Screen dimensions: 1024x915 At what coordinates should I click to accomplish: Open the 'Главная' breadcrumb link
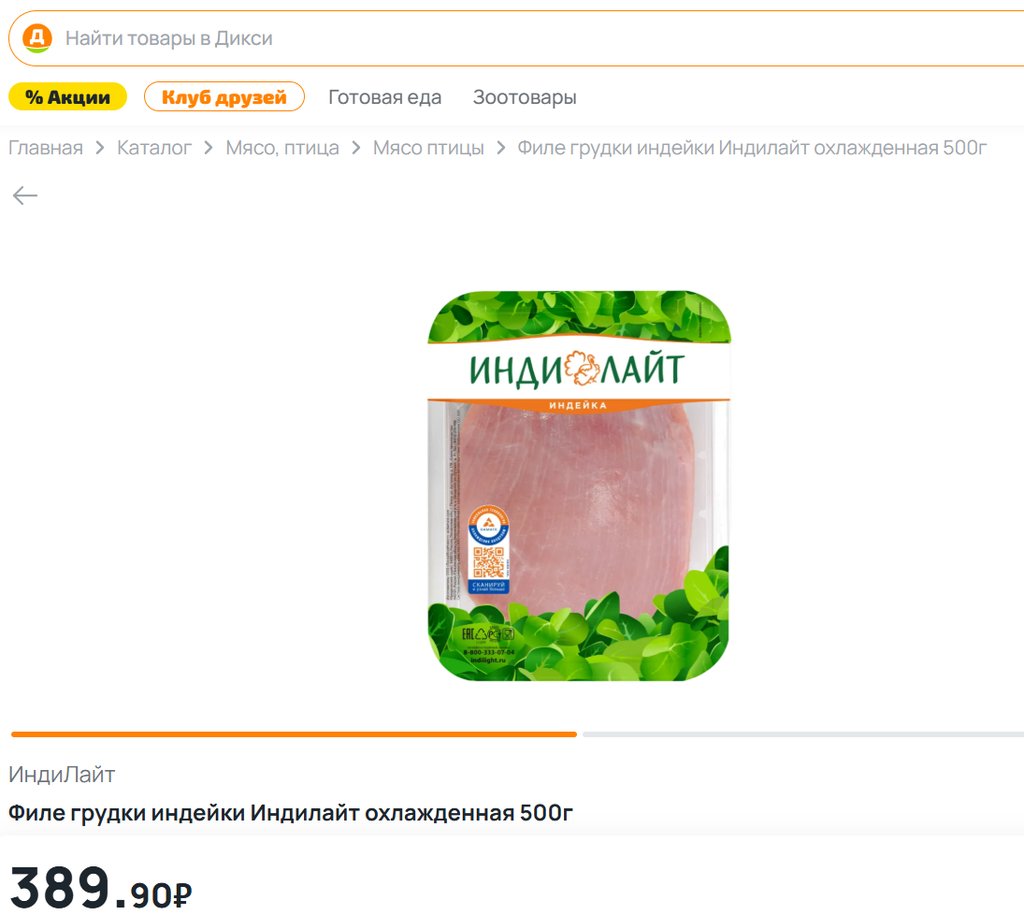(x=46, y=148)
